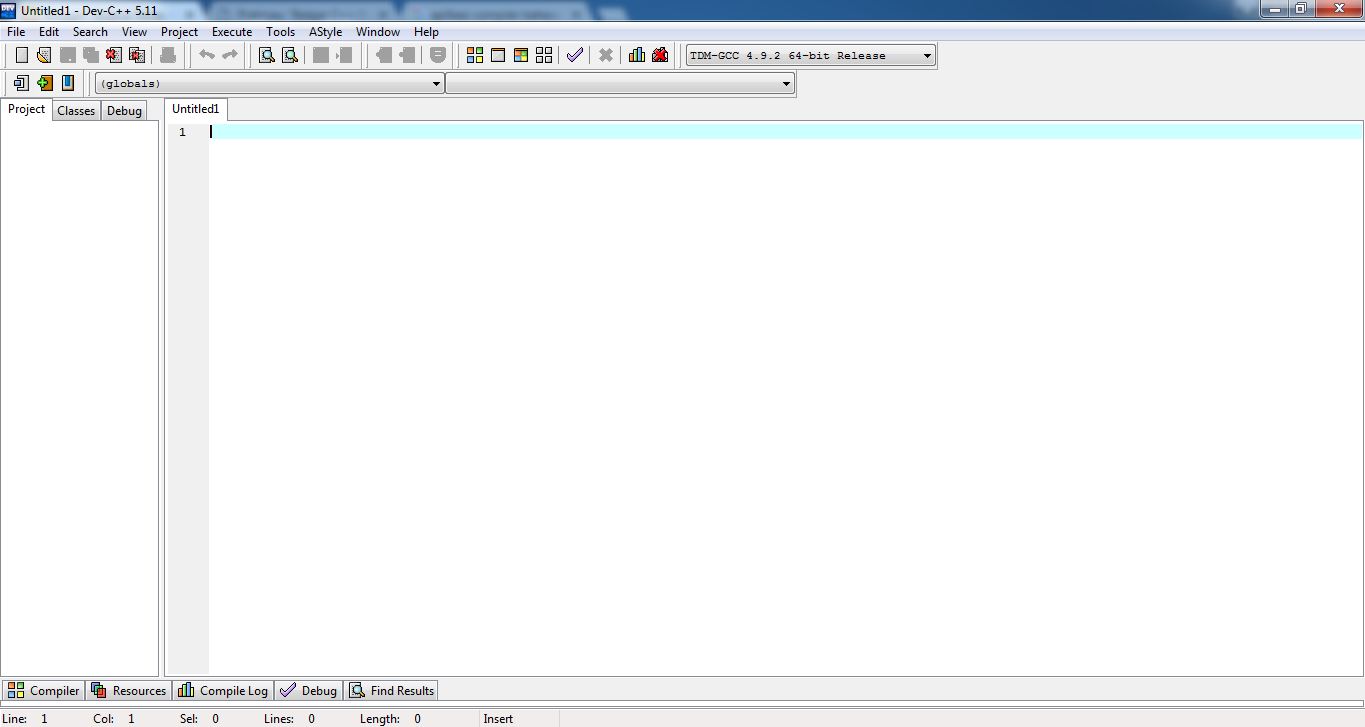Click the Close All files toolbar icon
The height and width of the screenshot is (727, 1365).
[137, 55]
